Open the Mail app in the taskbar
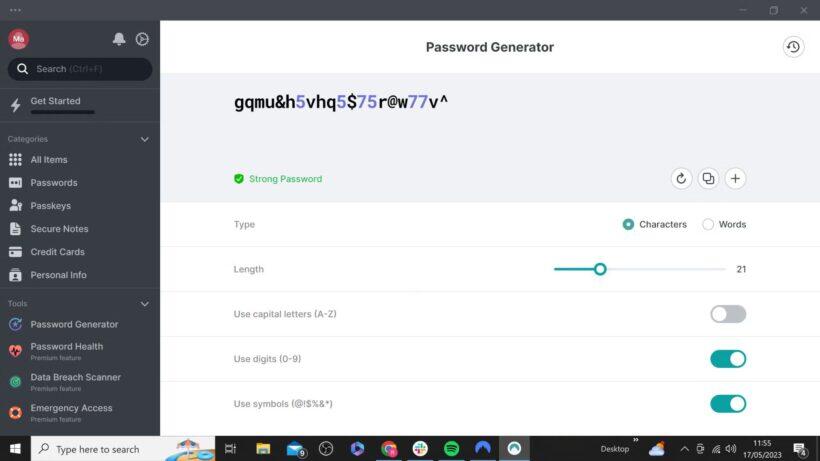This screenshot has width=820, height=461. 295,448
